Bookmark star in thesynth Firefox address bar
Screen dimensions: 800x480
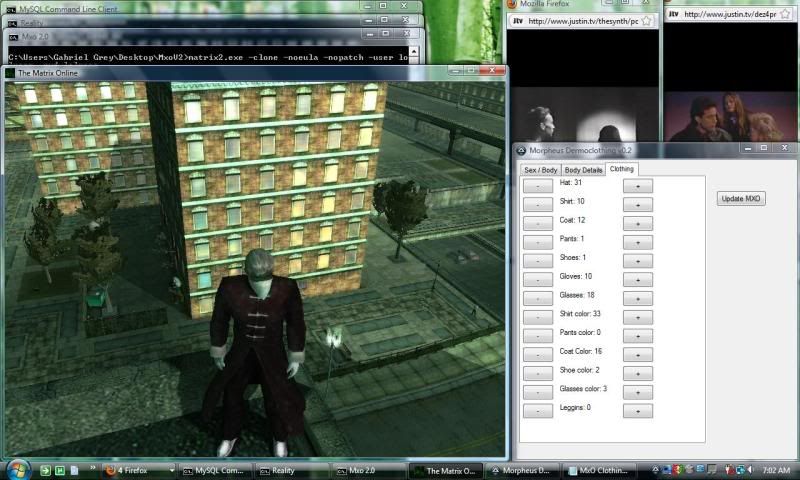coord(646,21)
